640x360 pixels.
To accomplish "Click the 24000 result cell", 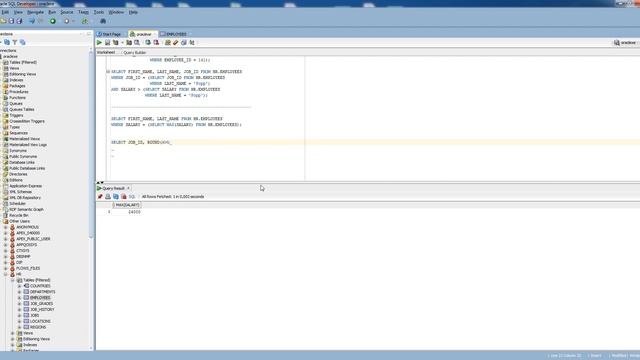I will tap(134, 212).
